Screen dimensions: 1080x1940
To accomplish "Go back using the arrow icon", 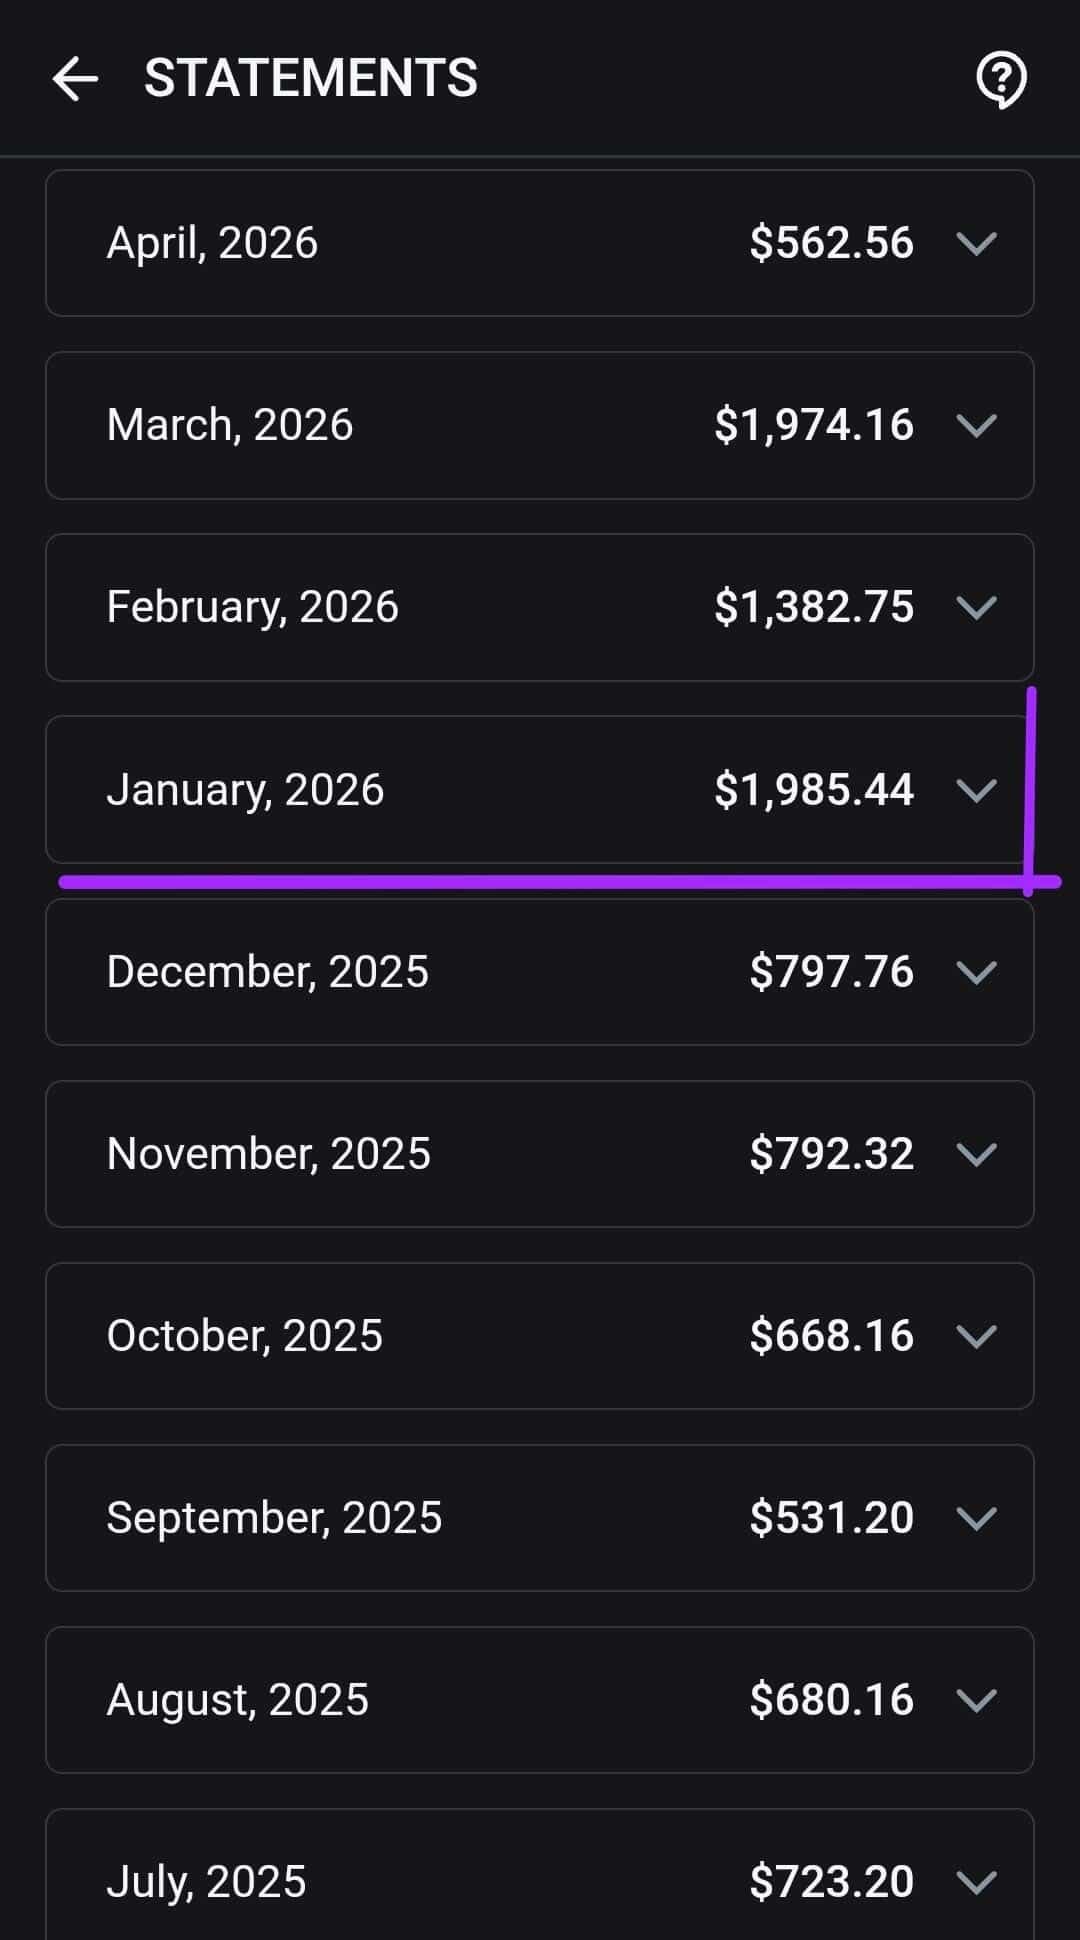I will click(75, 79).
